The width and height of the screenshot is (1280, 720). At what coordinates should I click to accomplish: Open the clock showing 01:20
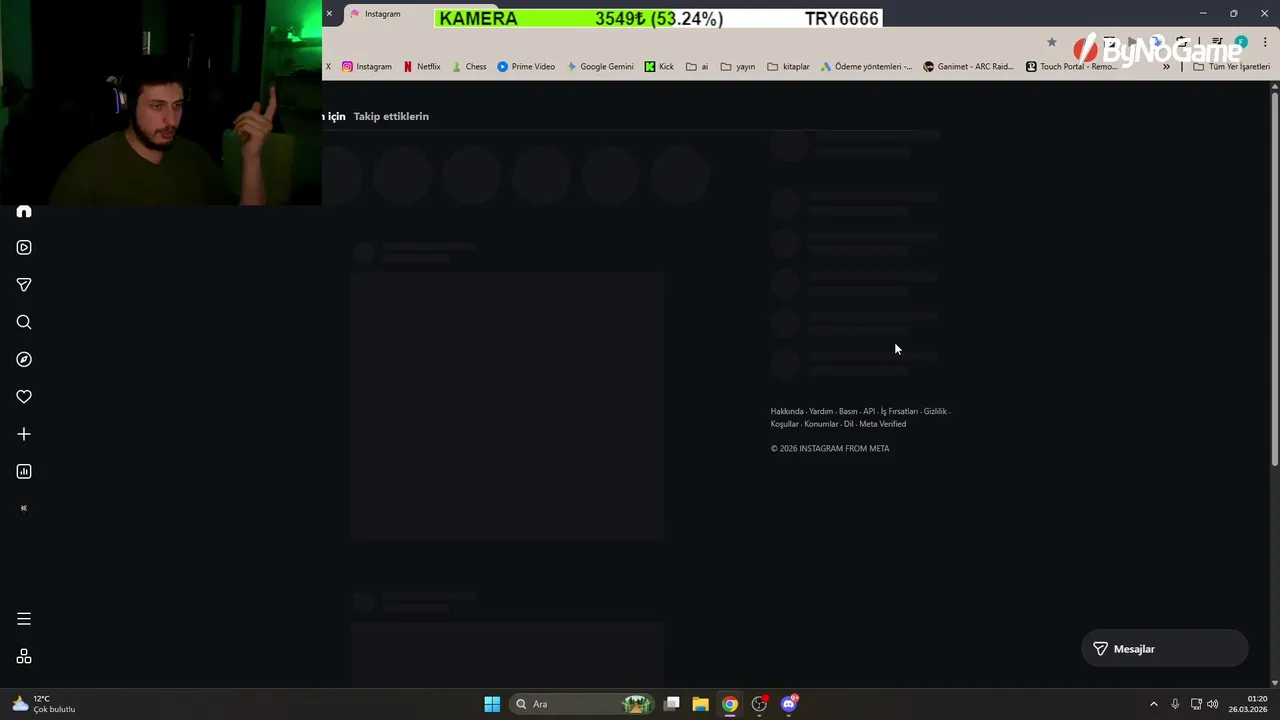1248,704
